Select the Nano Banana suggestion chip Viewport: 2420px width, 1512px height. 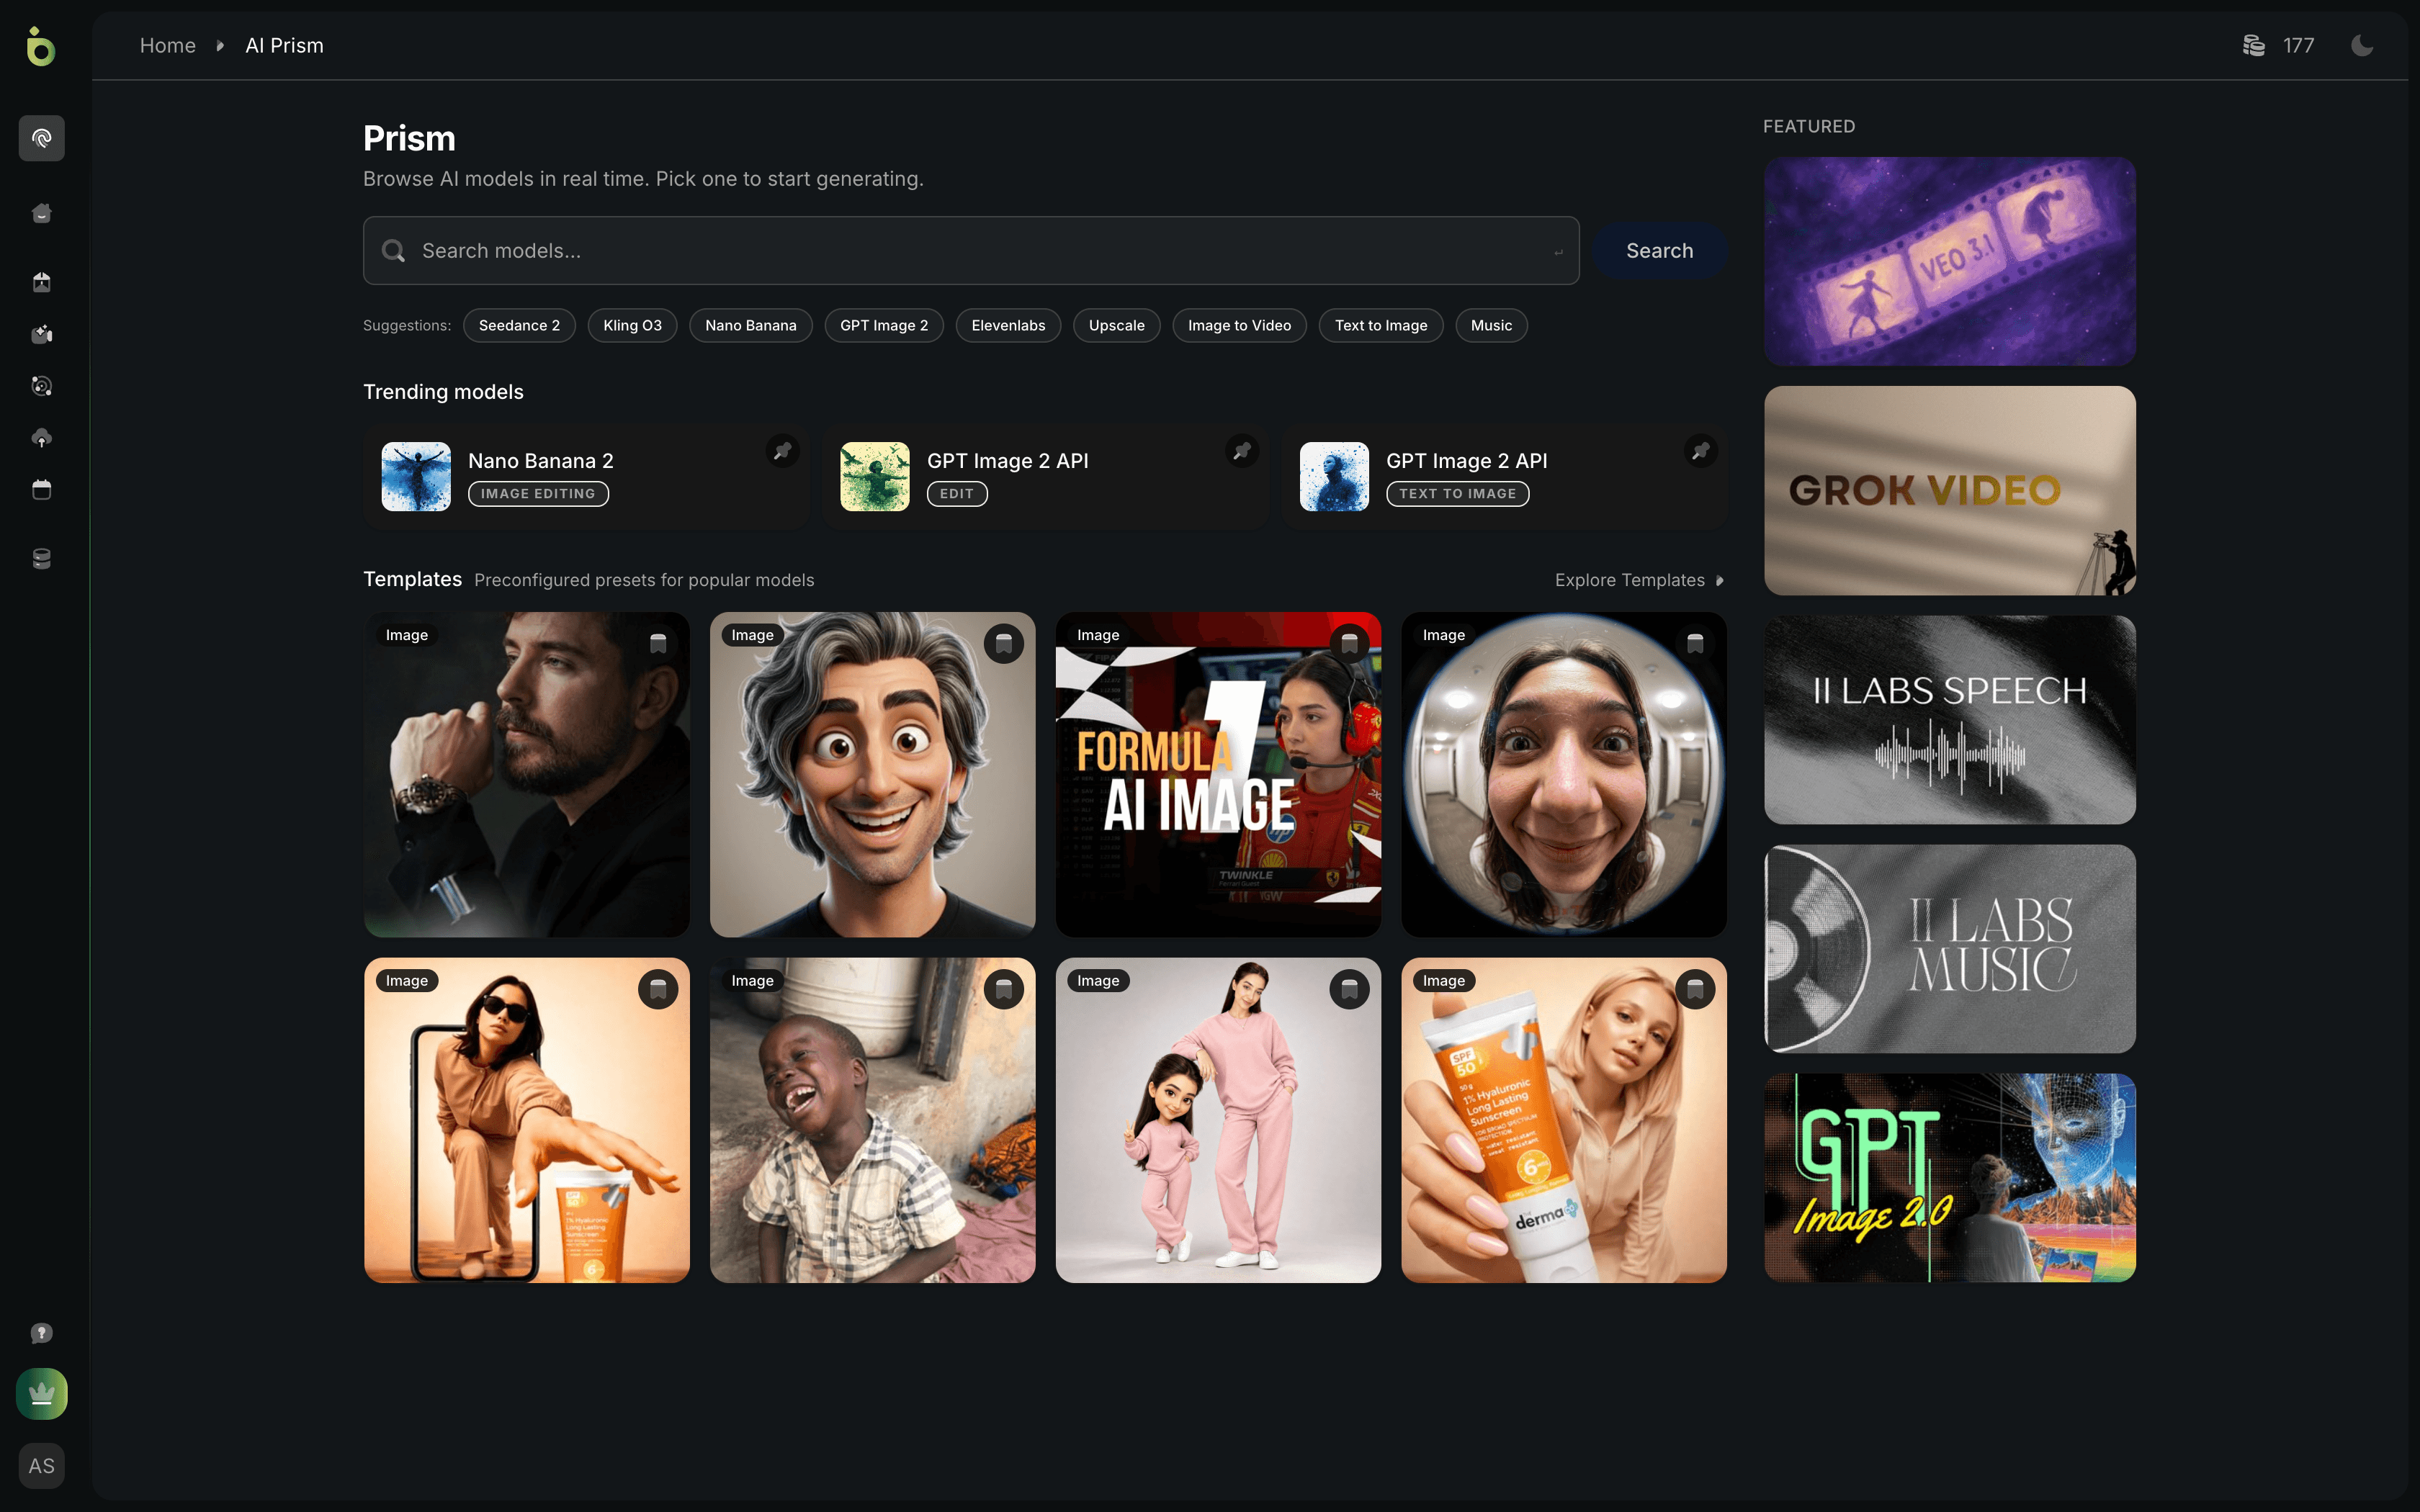coord(750,325)
